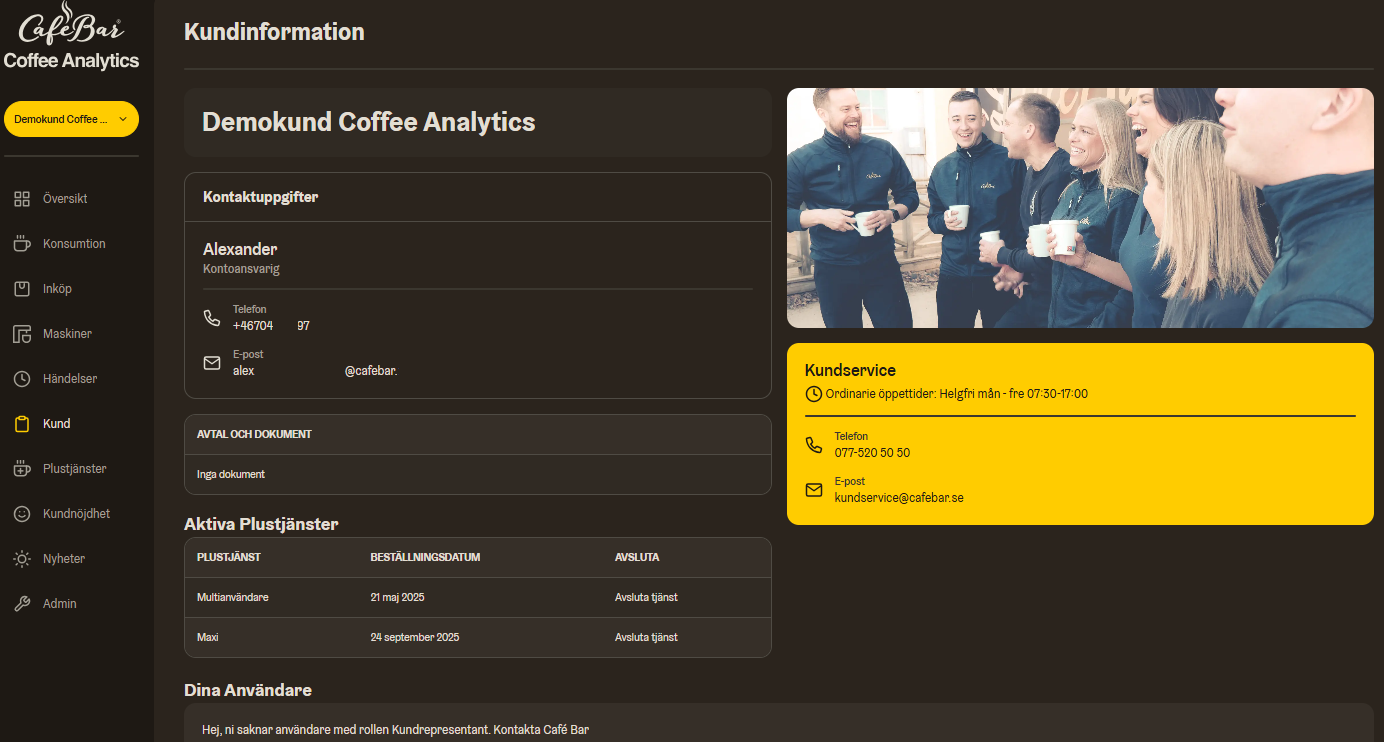
Task: Click the Plustjänster icon in sidebar
Action: point(22,469)
